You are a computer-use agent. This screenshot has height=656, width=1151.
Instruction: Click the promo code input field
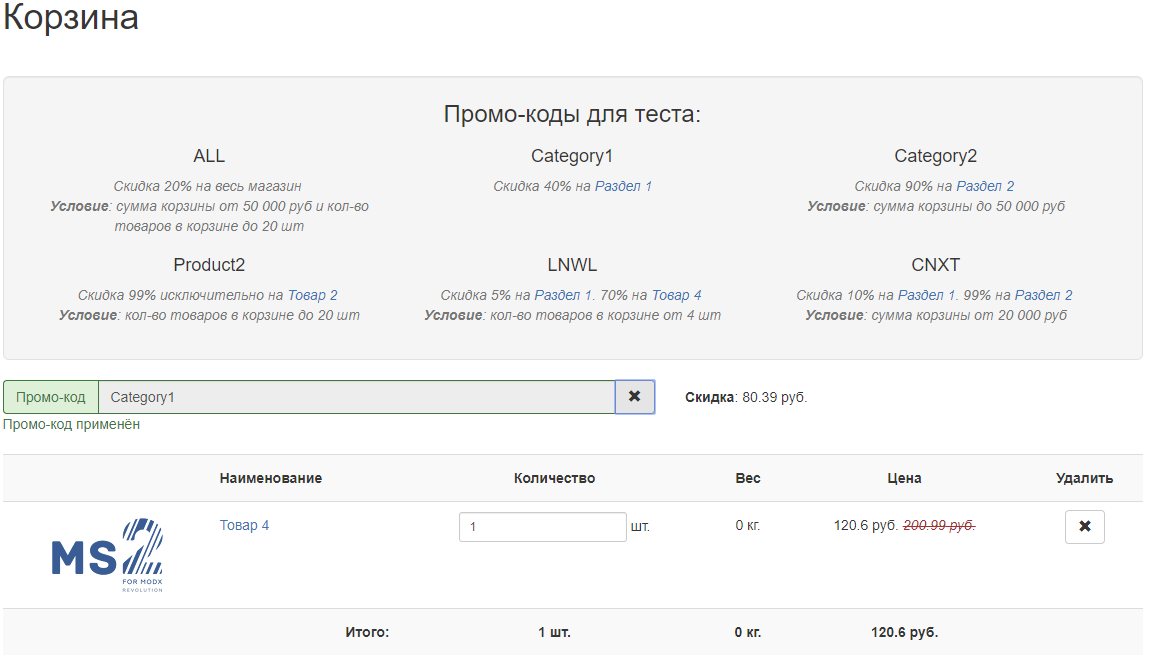[x=356, y=397]
